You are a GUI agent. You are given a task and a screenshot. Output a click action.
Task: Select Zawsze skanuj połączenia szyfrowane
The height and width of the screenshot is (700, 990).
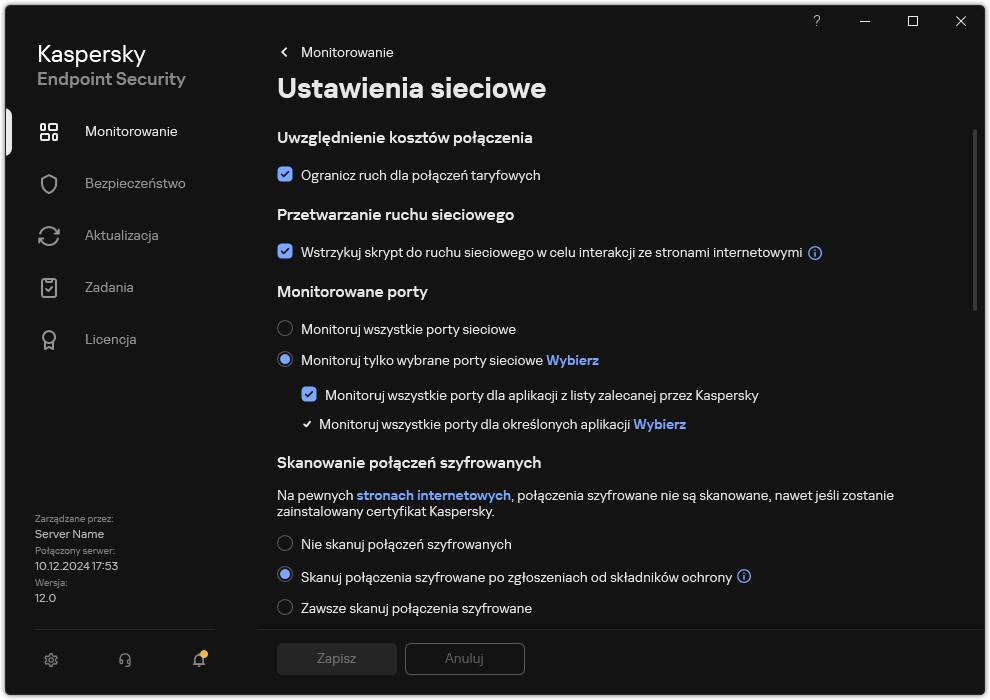[x=286, y=607]
